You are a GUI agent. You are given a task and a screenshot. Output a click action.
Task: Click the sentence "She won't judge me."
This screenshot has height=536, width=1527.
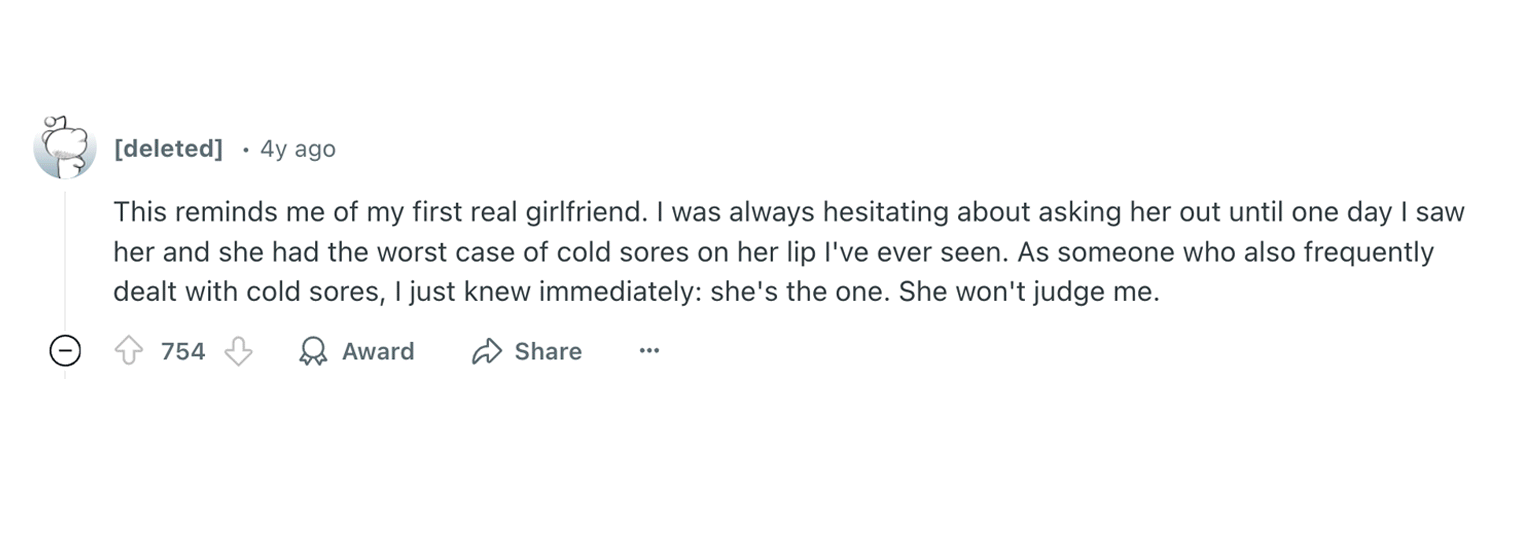point(1029,292)
